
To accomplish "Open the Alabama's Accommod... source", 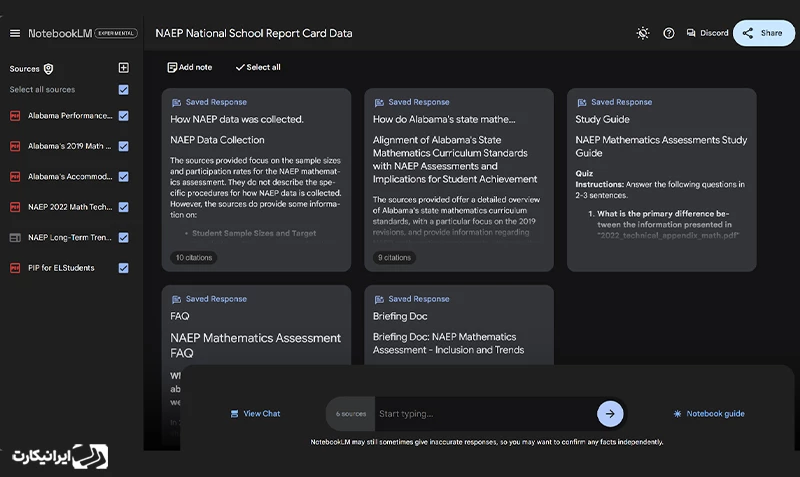I will pos(70,177).
